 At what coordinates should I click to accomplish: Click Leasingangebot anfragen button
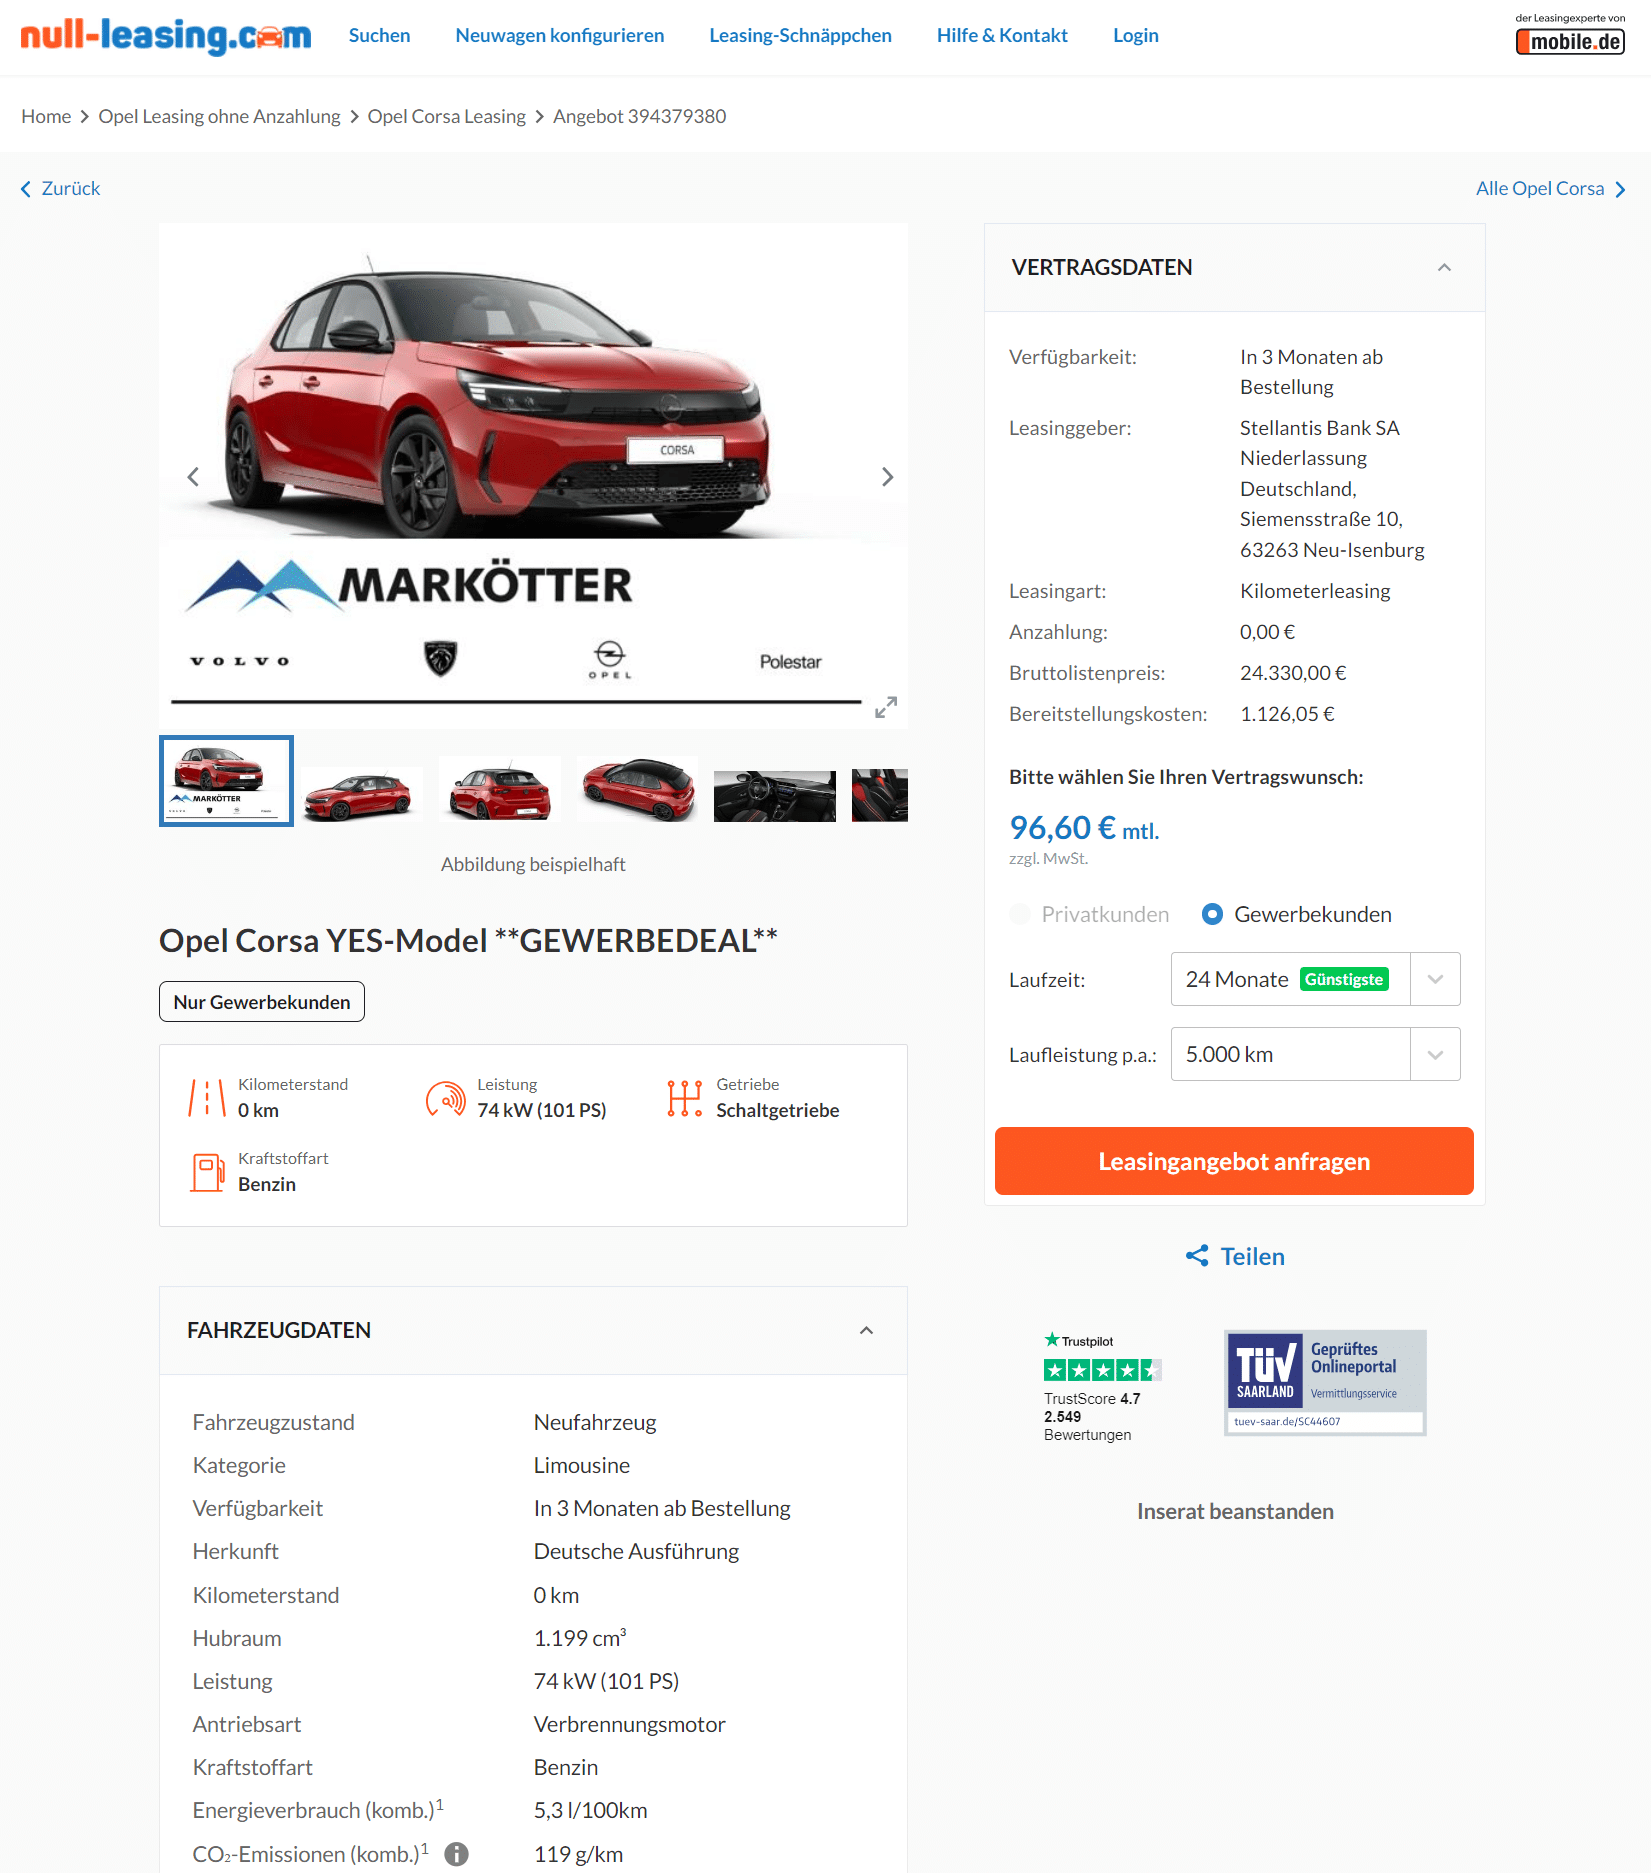click(x=1234, y=1161)
